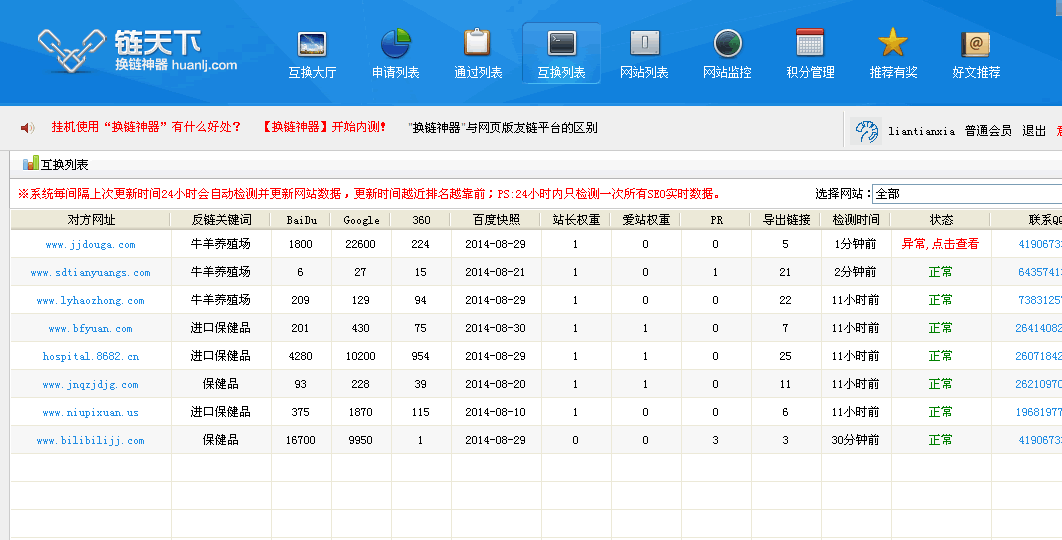
Task: Click the BaiDu value 16700 cell
Action: [301, 440]
